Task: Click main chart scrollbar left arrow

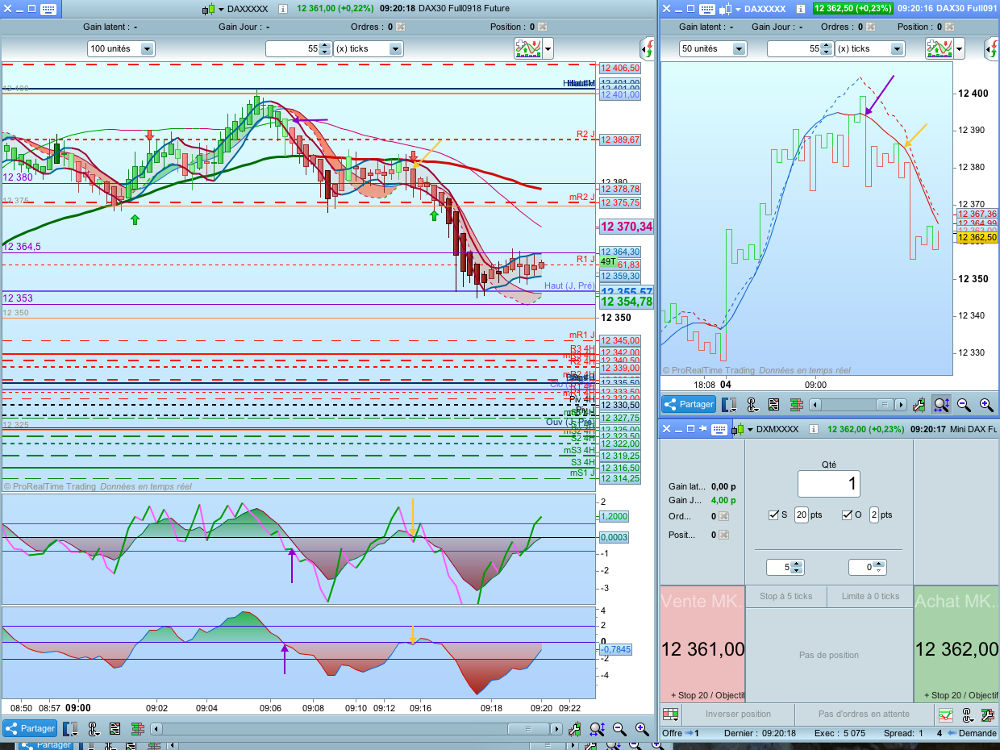Action: 156,728
